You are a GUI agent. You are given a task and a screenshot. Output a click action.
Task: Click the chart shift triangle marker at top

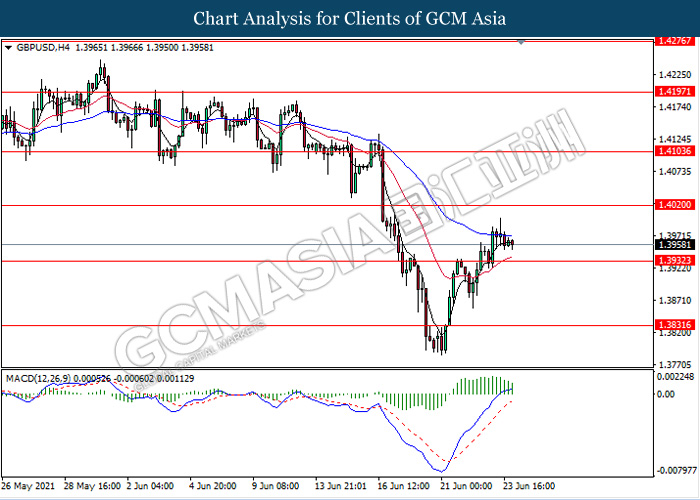click(521, 42)
